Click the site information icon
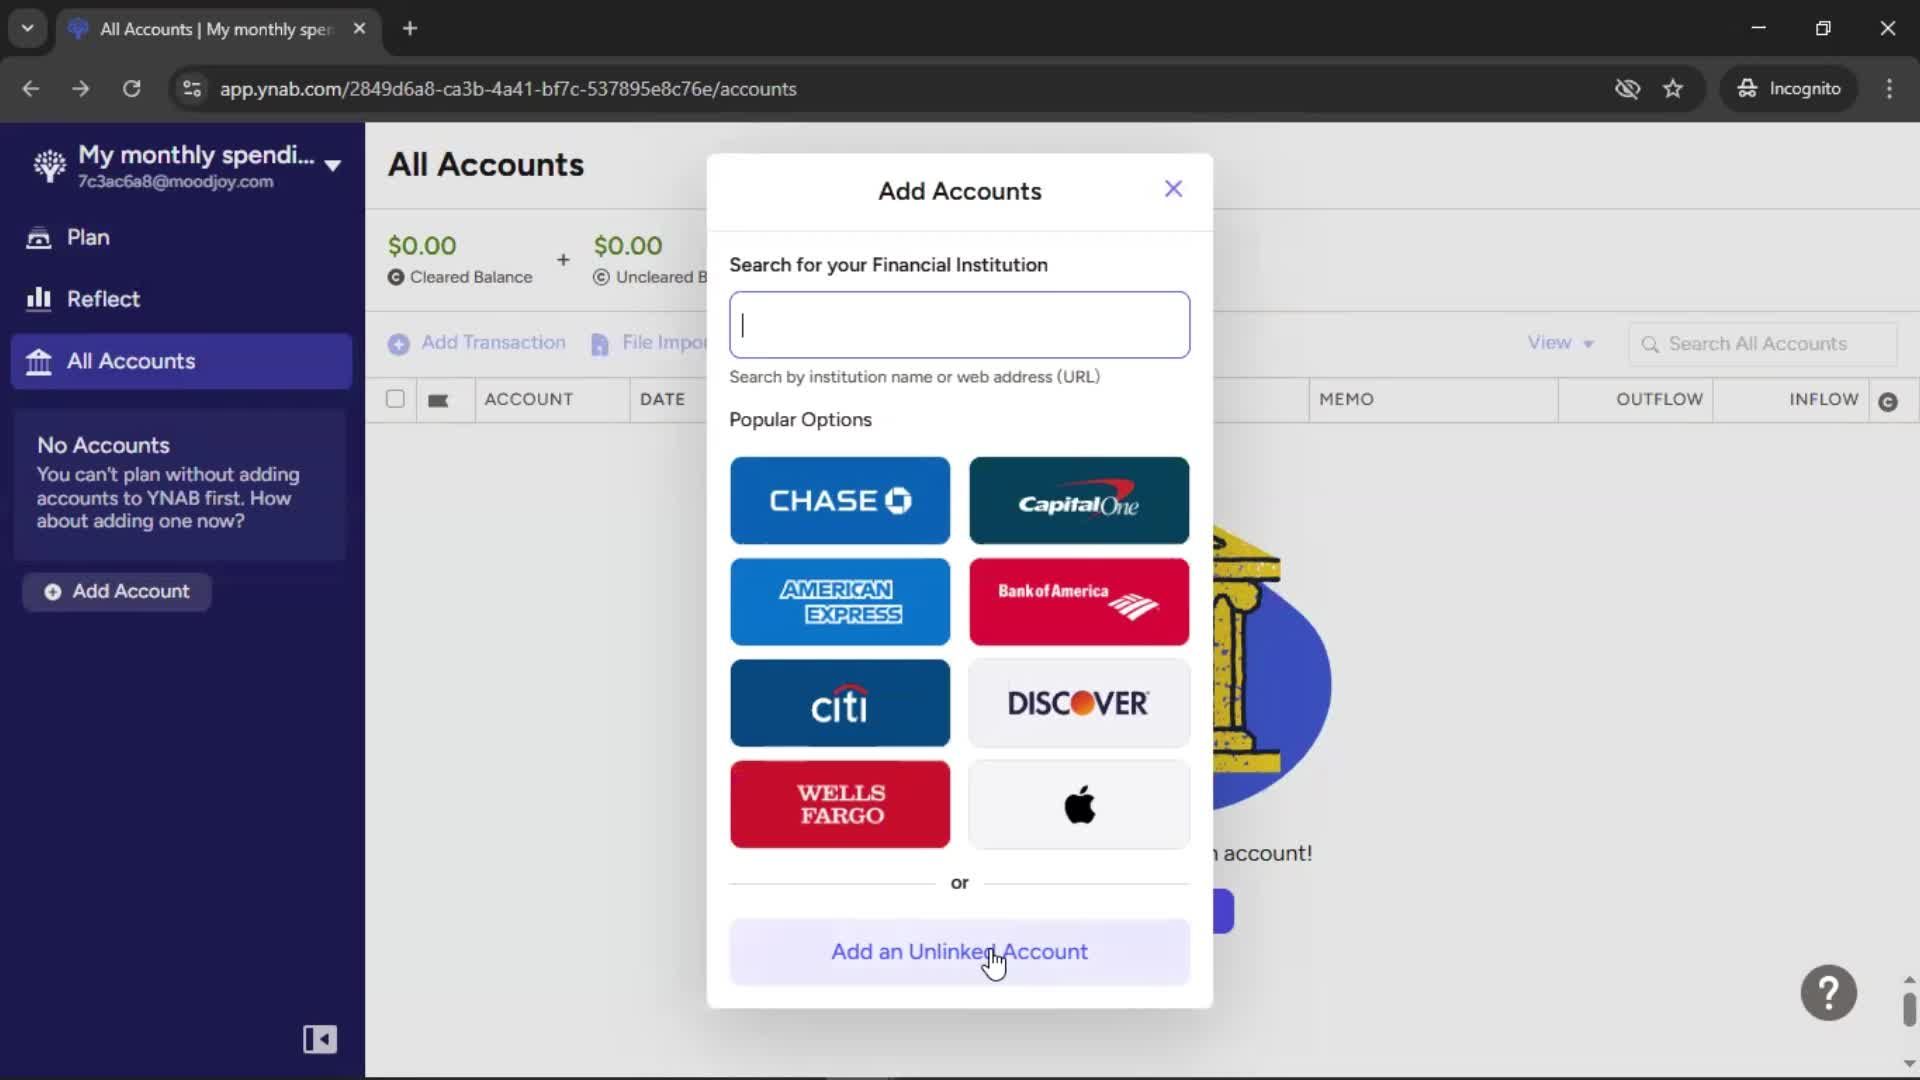Screen dimensions: 1920x1080 pos(192,89)
